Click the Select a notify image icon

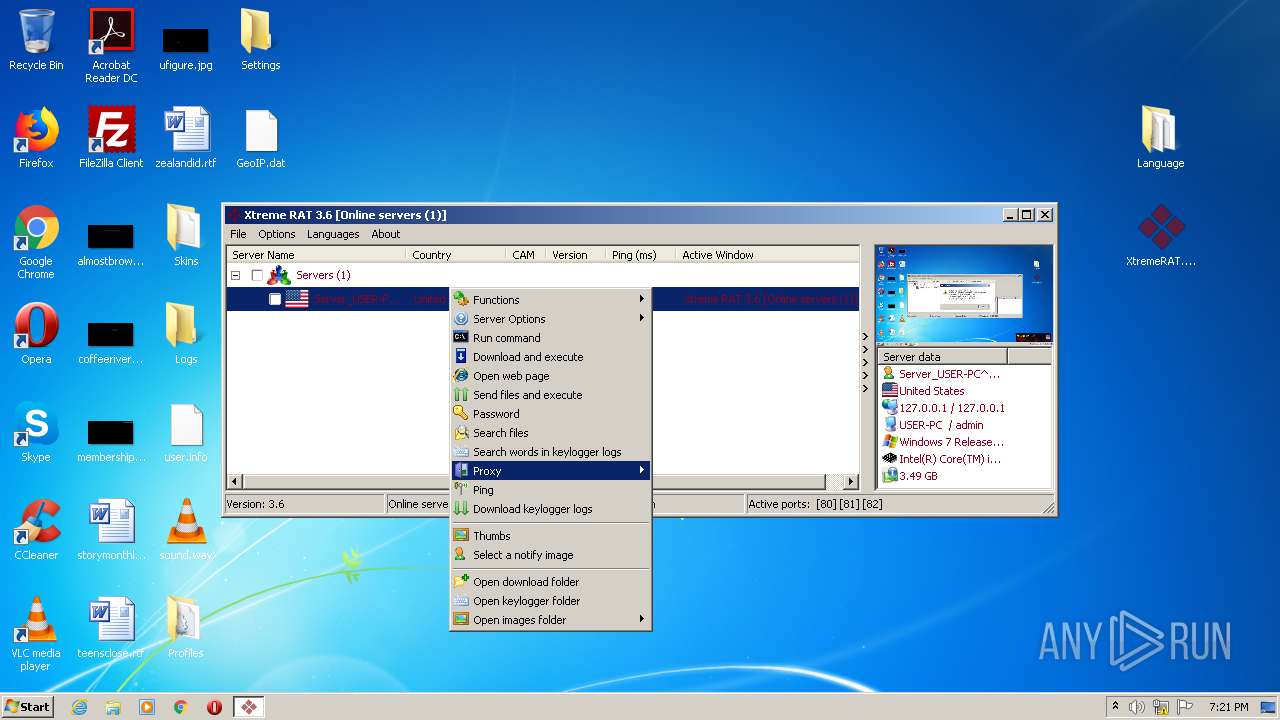(x=461, y=554)
